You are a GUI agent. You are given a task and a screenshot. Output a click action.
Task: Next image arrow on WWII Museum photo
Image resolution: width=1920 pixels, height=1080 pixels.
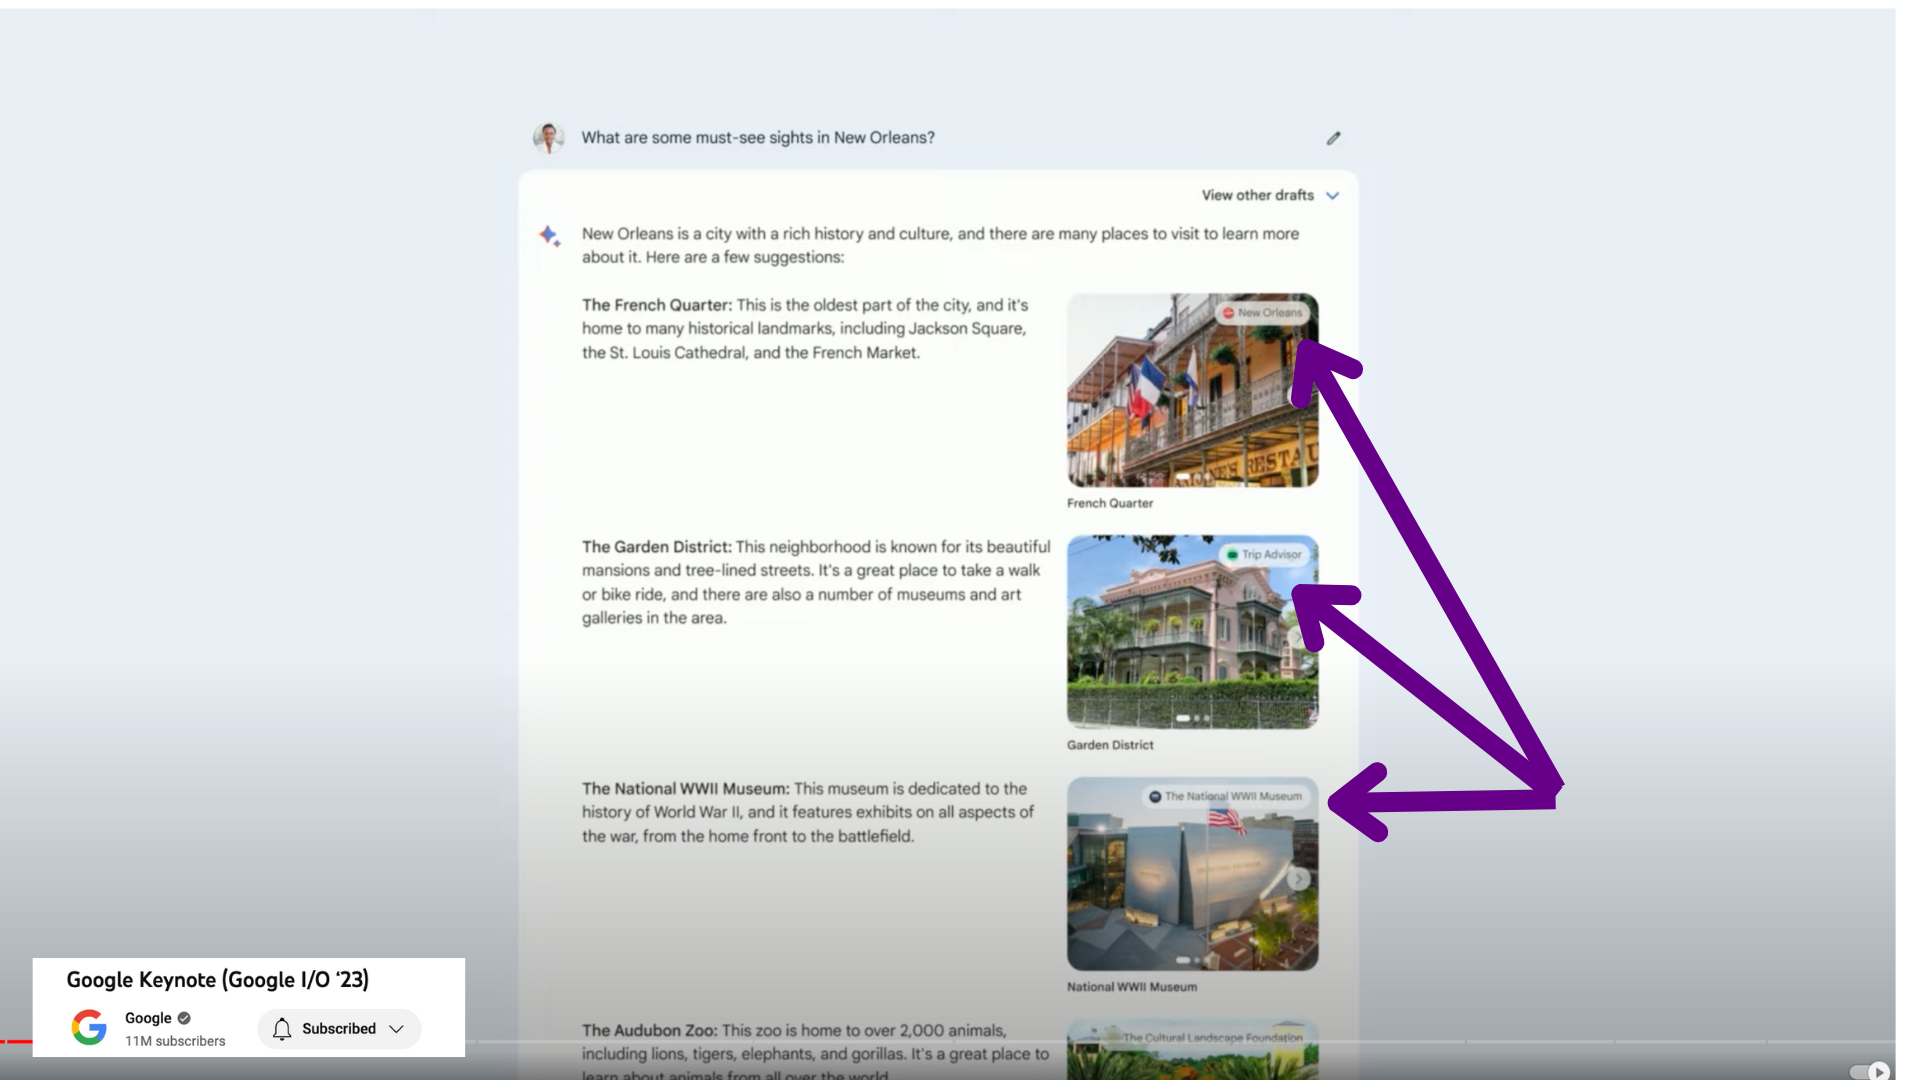1298,879
